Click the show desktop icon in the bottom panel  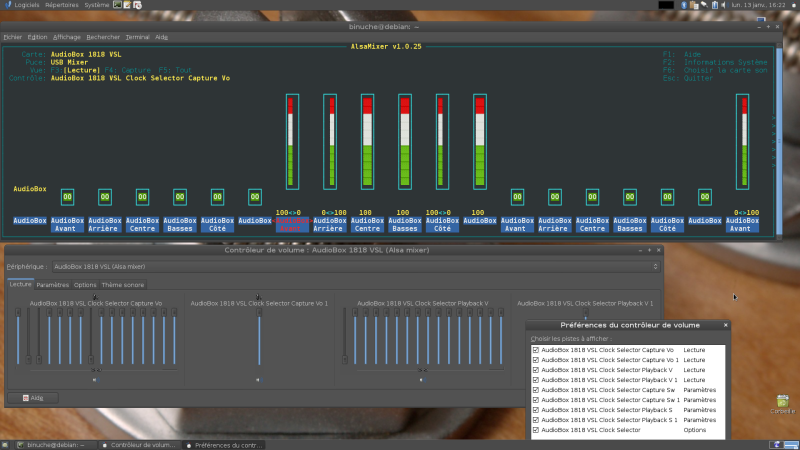(5, 445)
